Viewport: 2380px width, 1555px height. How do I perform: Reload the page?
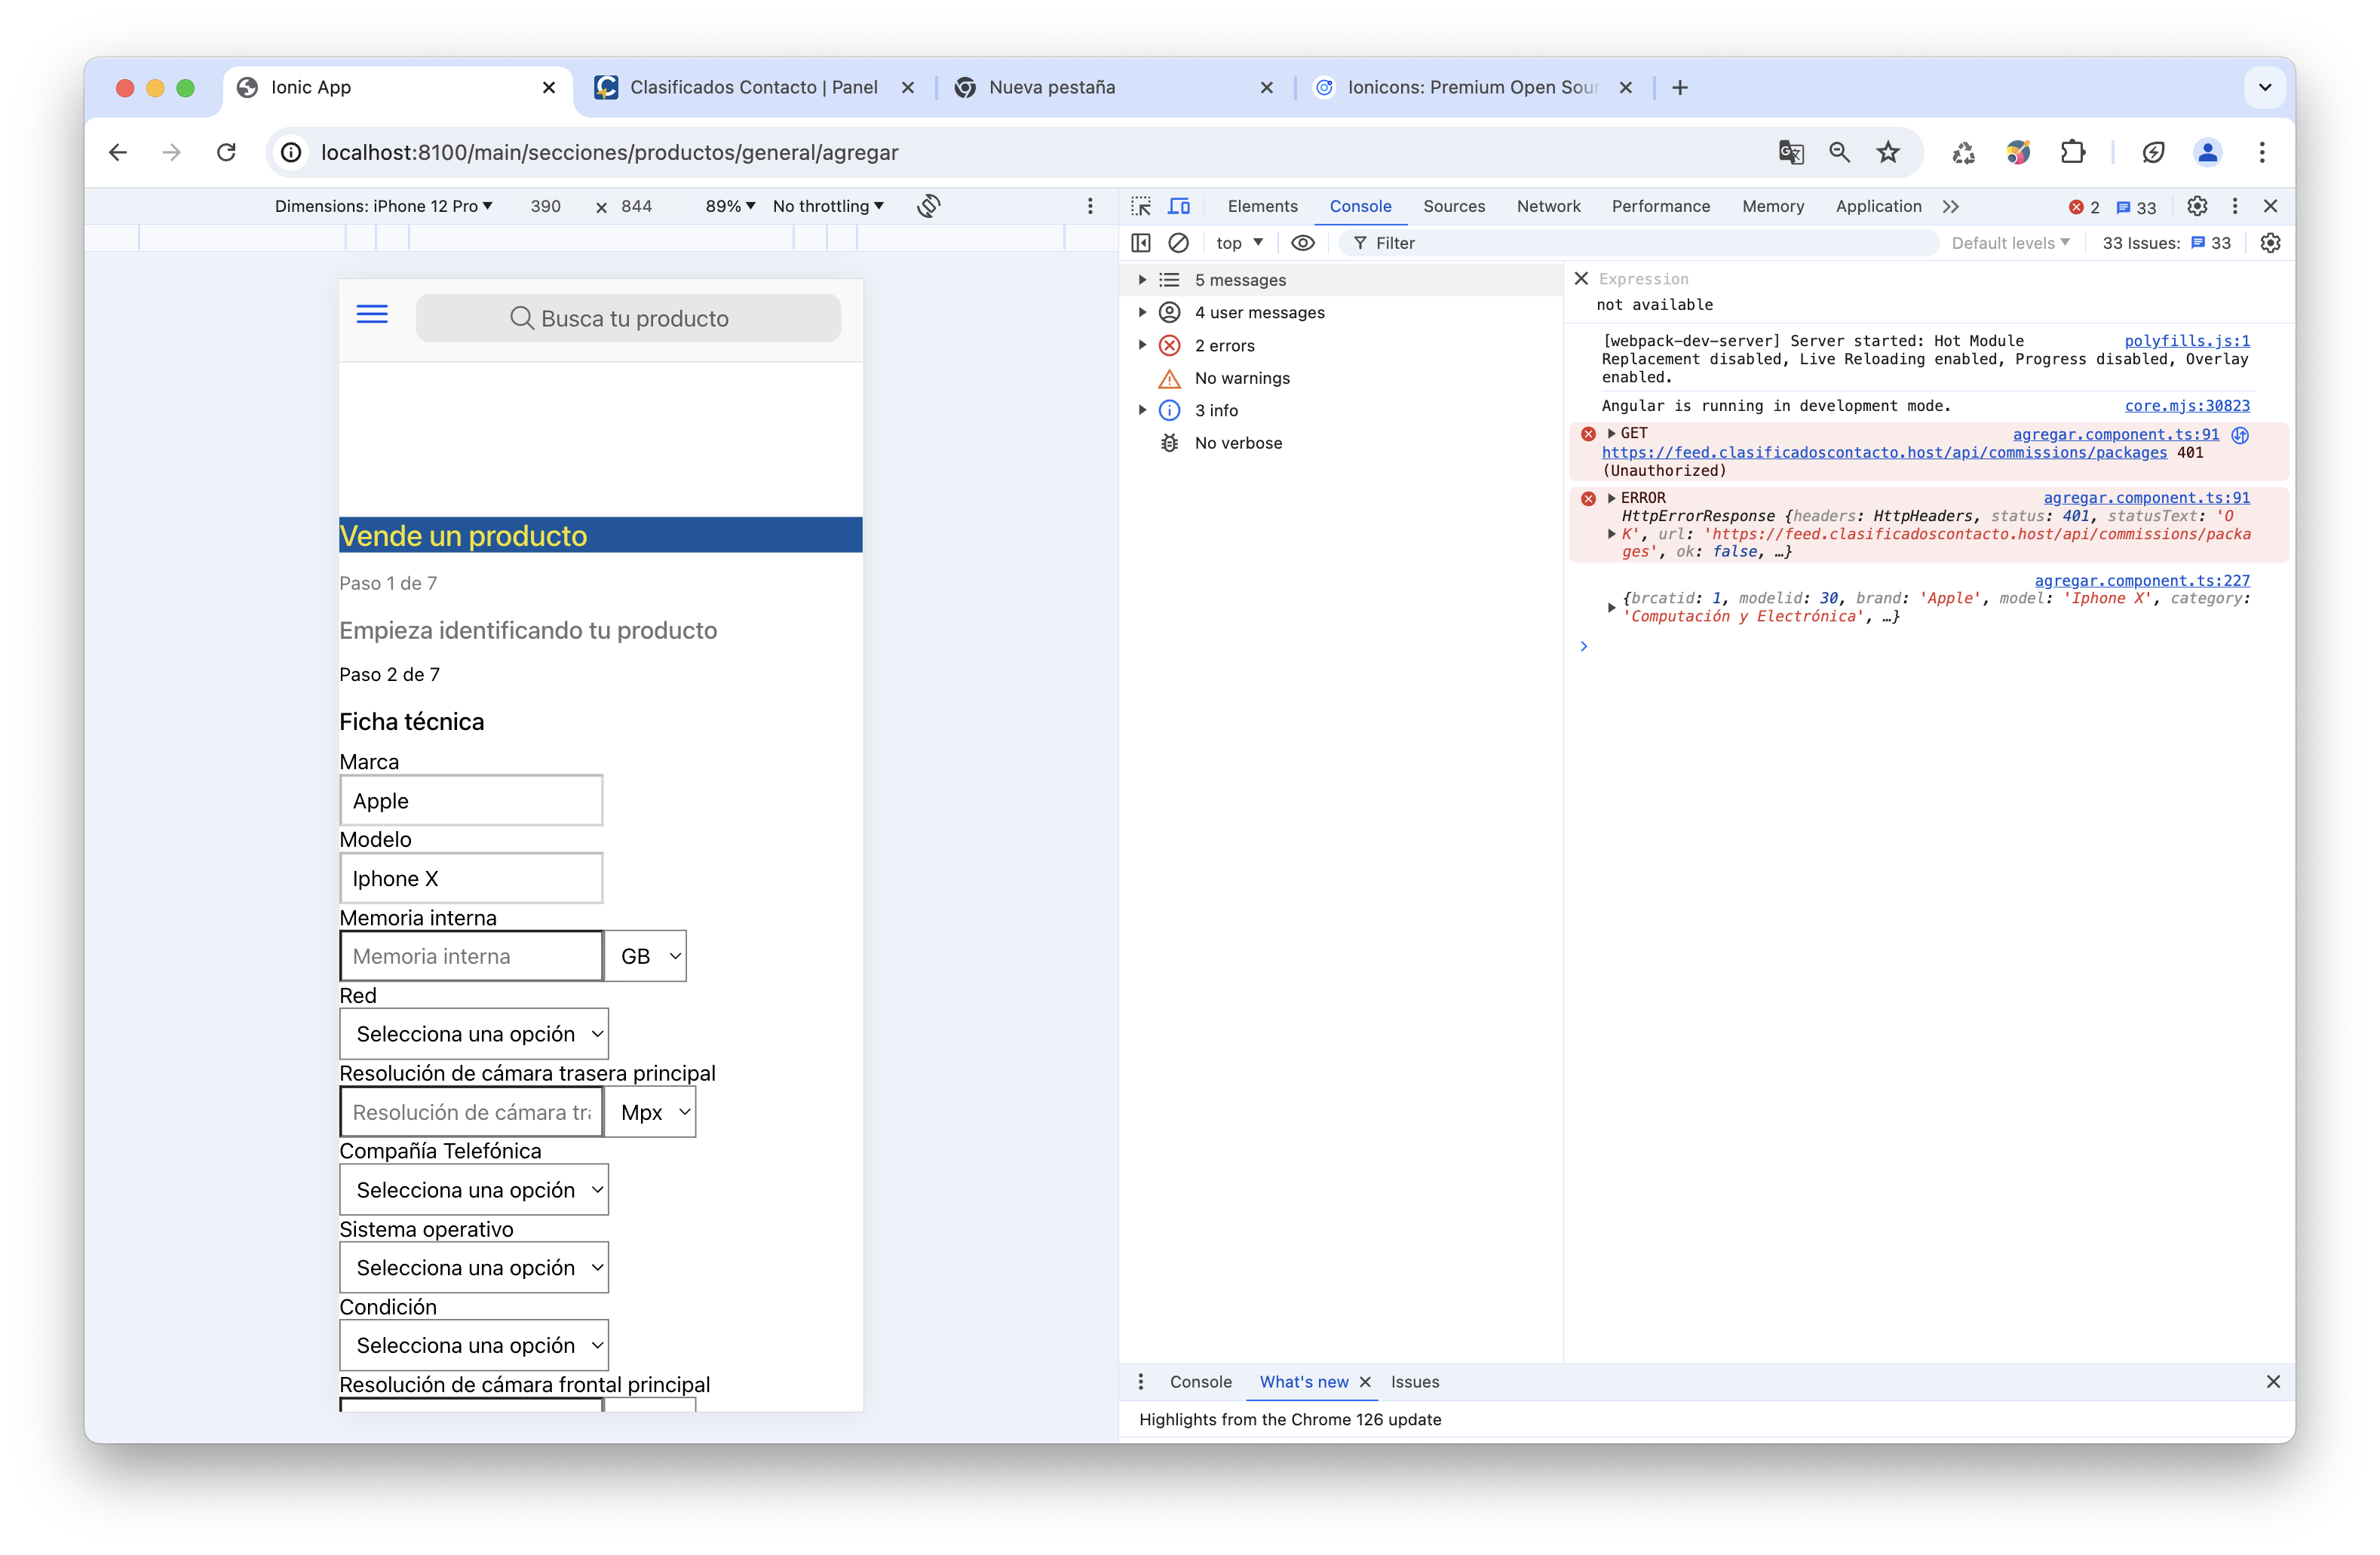pyautogui.click(x=227, y=152)
